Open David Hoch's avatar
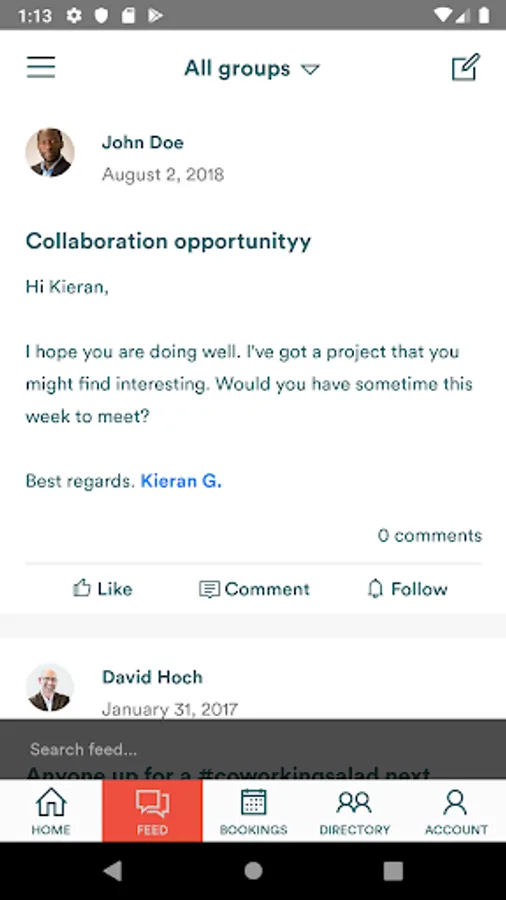 50,688
